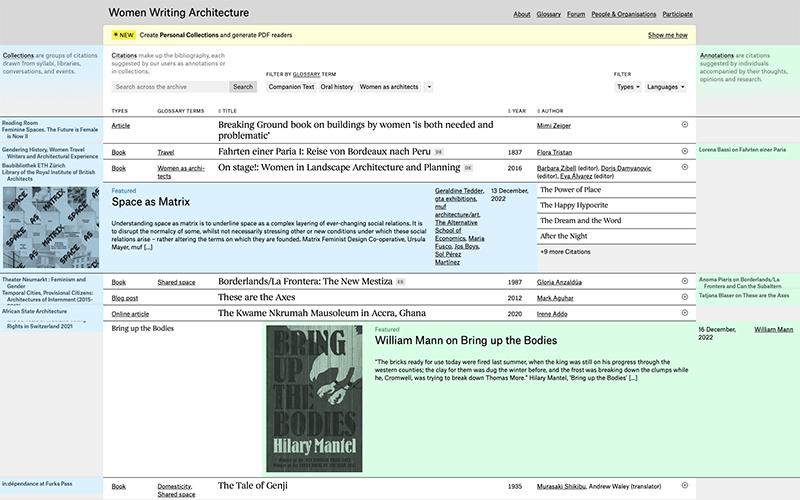Click the 'Show me how' link
The width and height of the screenshot is (800, 500).
point(667,35)
